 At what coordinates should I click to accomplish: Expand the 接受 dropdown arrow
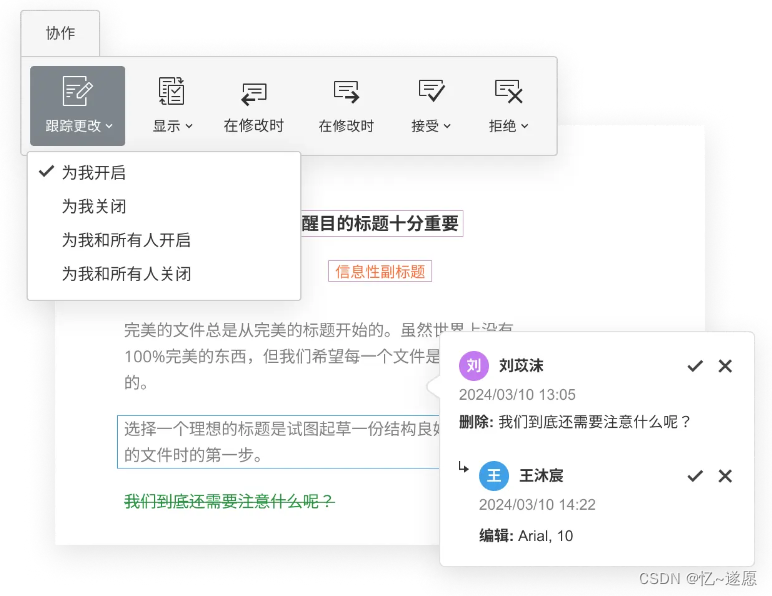point(447,126)
